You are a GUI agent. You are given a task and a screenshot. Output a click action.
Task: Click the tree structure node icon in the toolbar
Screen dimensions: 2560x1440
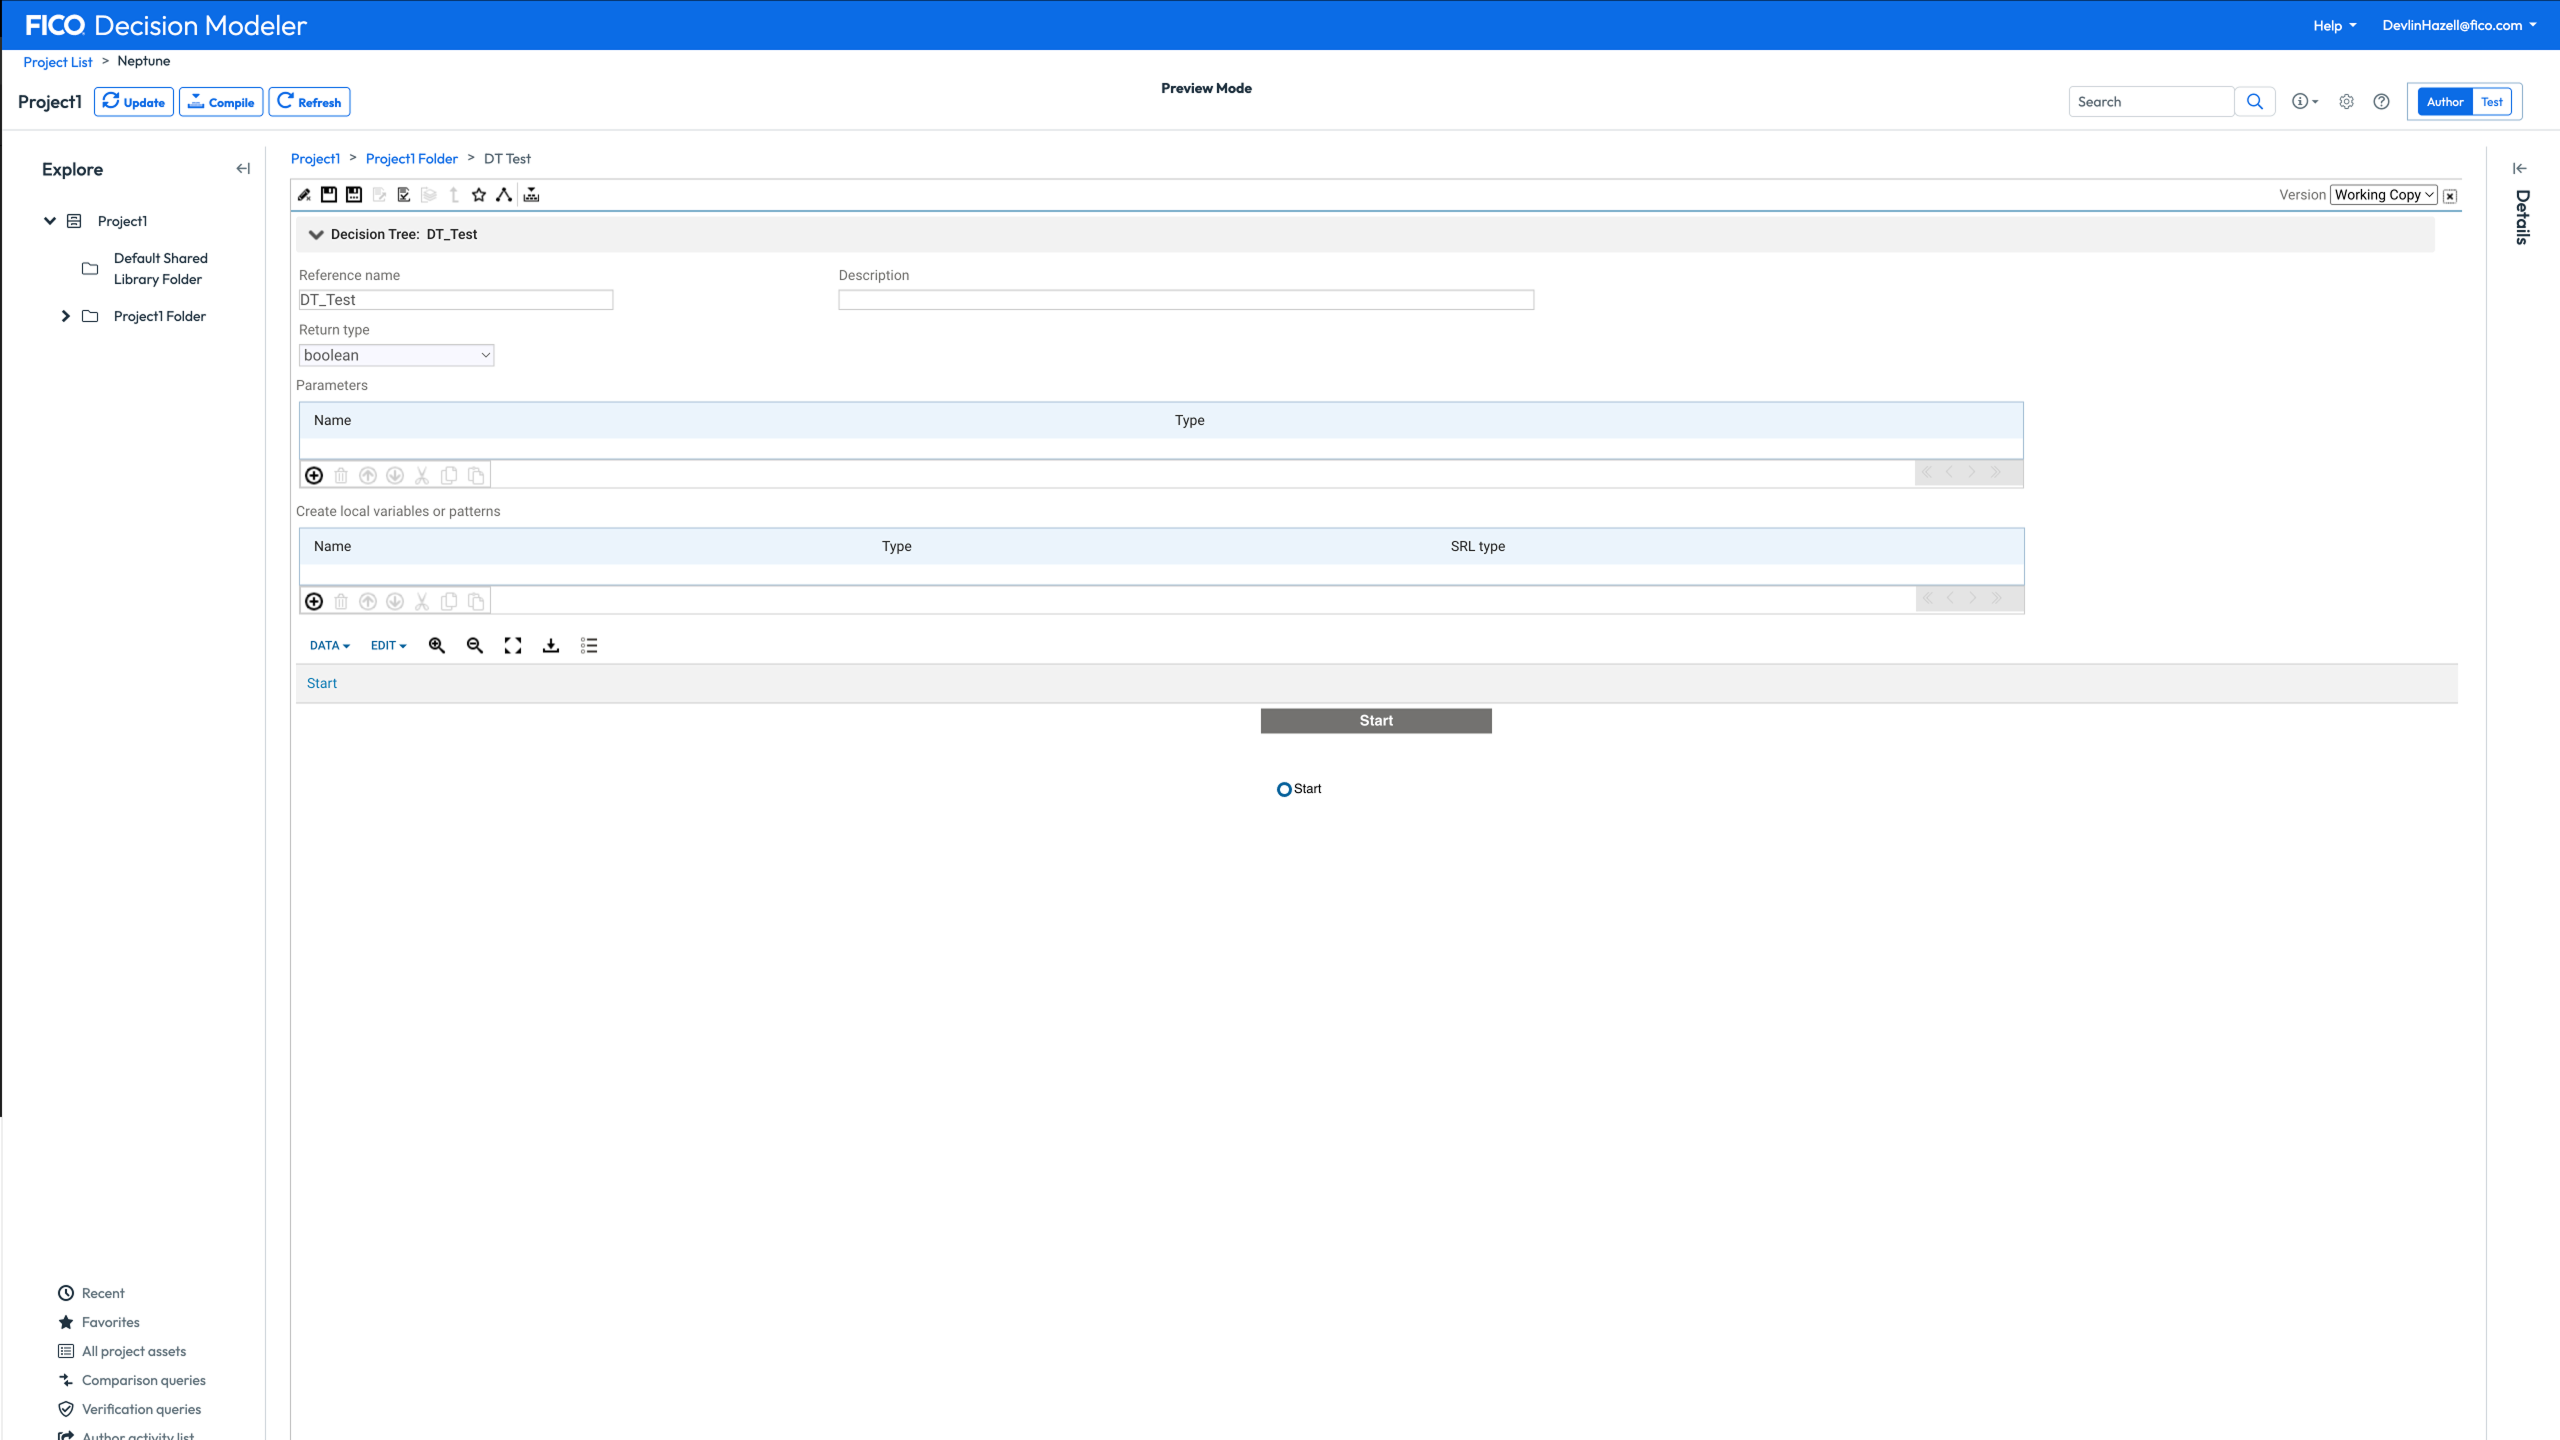pos(504,195)
